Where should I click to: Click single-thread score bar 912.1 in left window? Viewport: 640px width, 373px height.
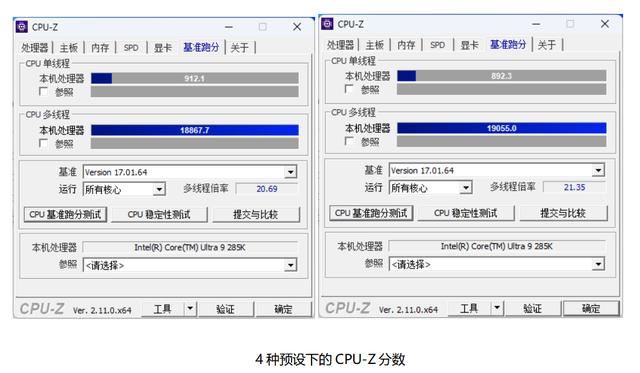[x=195, y=78]
